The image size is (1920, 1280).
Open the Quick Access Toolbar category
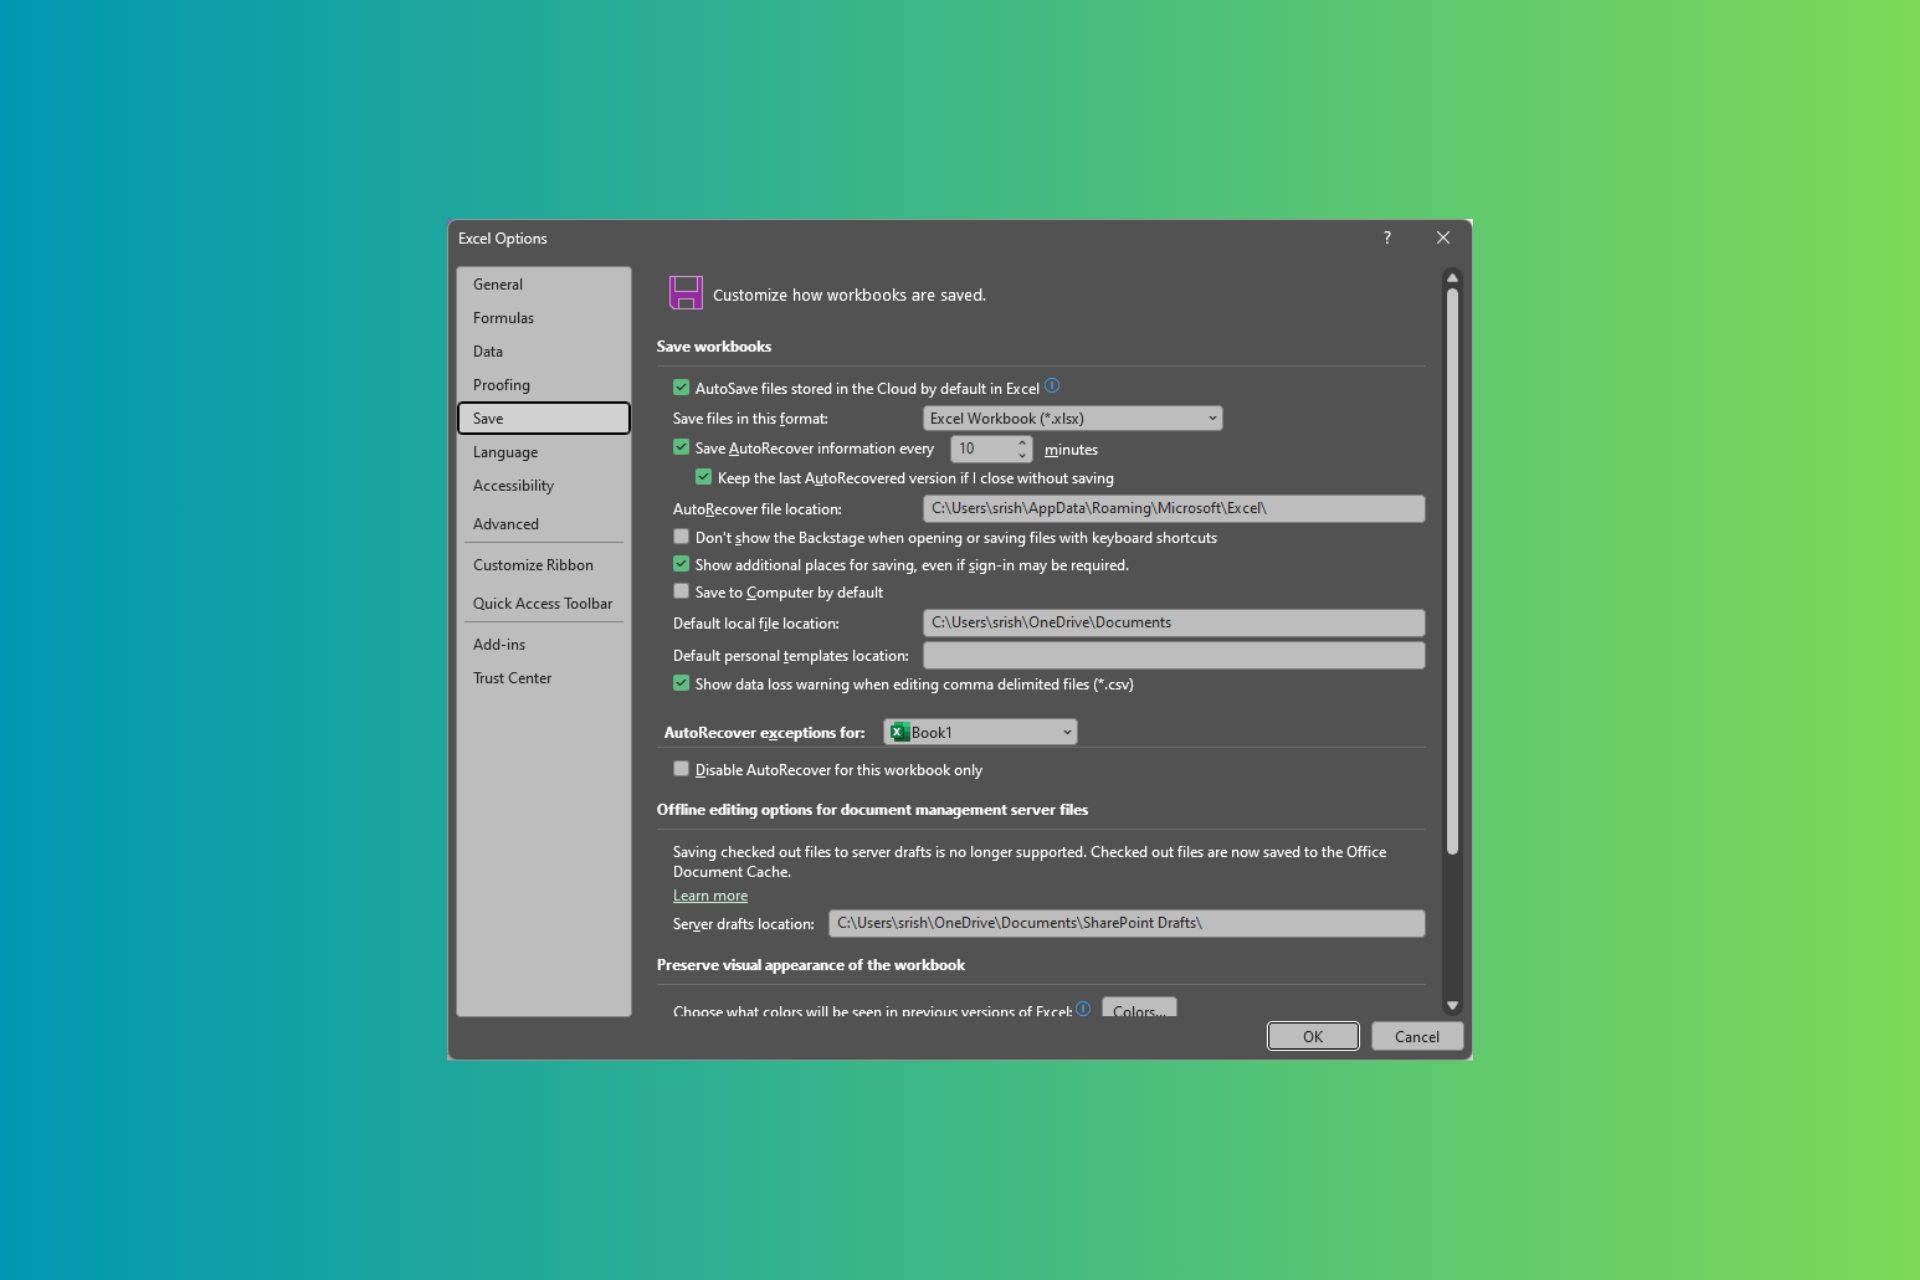(544, 603)
